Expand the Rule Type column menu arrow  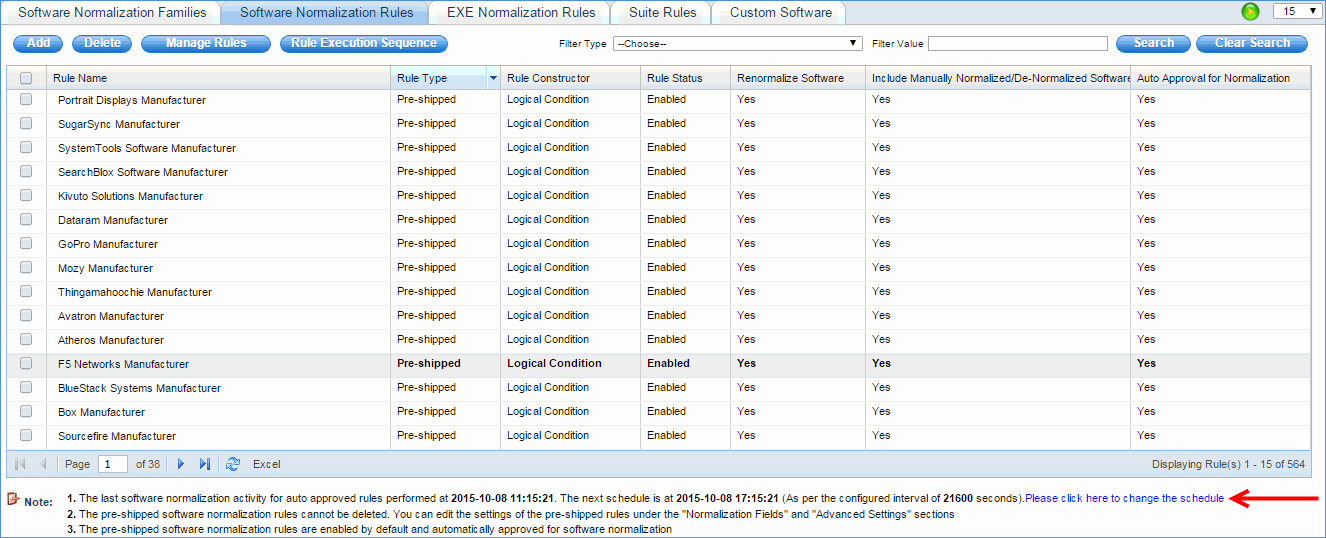[492, 78]
